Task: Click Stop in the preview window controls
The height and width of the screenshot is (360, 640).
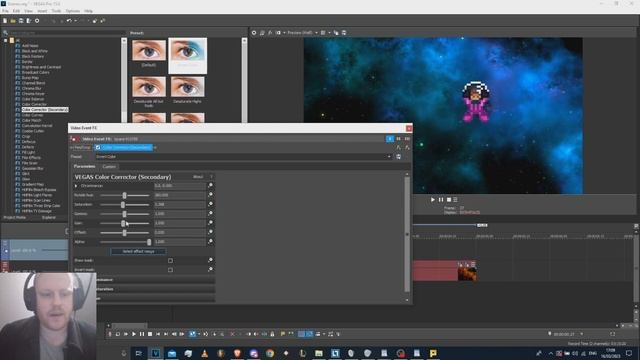Action: coord(449,200)
